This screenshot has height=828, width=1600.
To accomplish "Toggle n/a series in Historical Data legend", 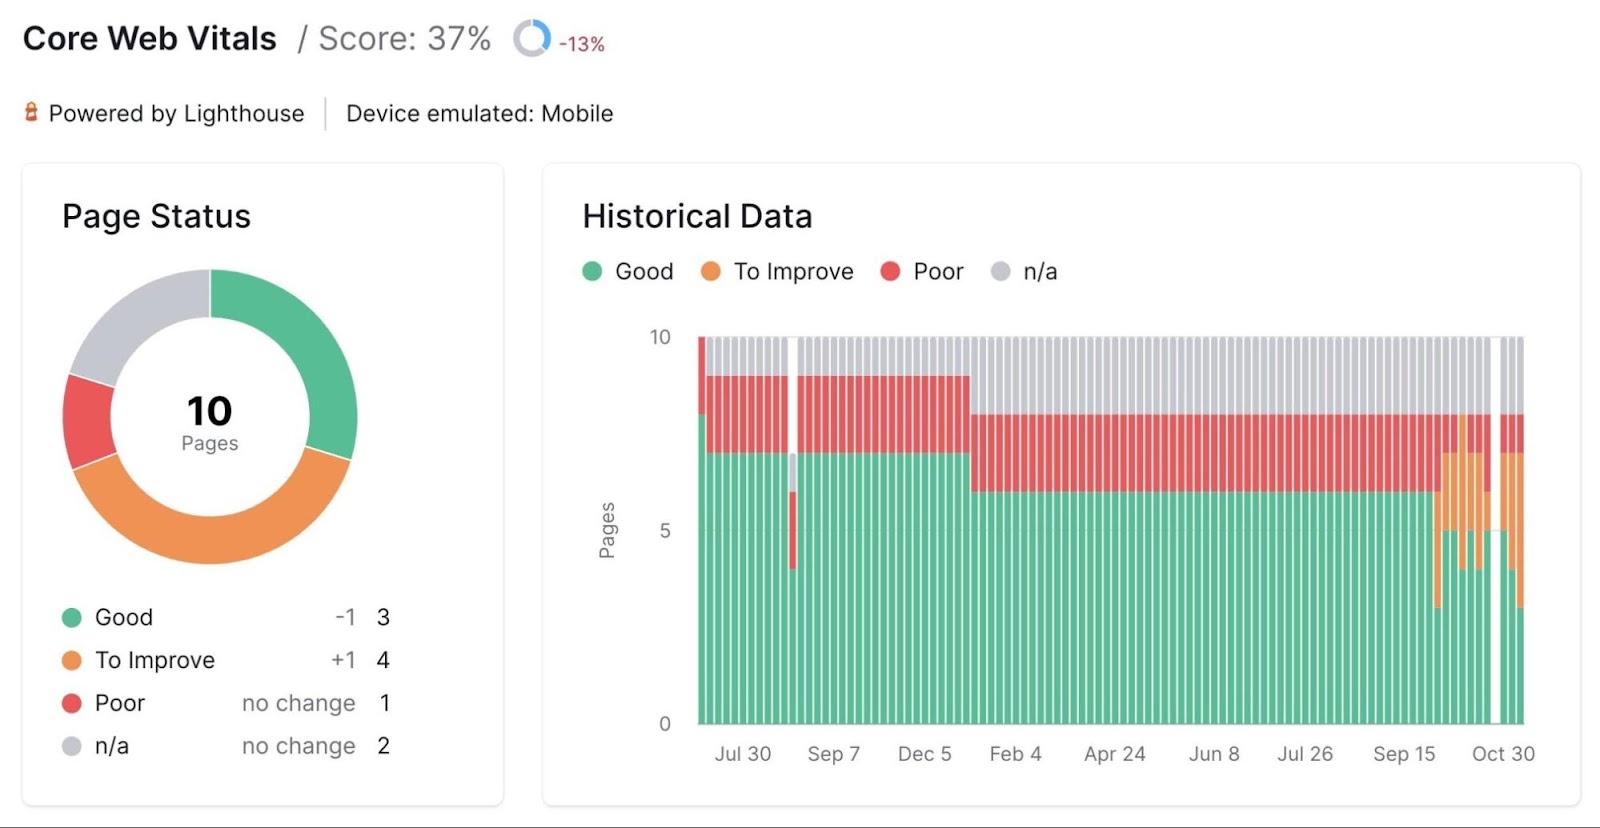I will [x=1024, y=271].
